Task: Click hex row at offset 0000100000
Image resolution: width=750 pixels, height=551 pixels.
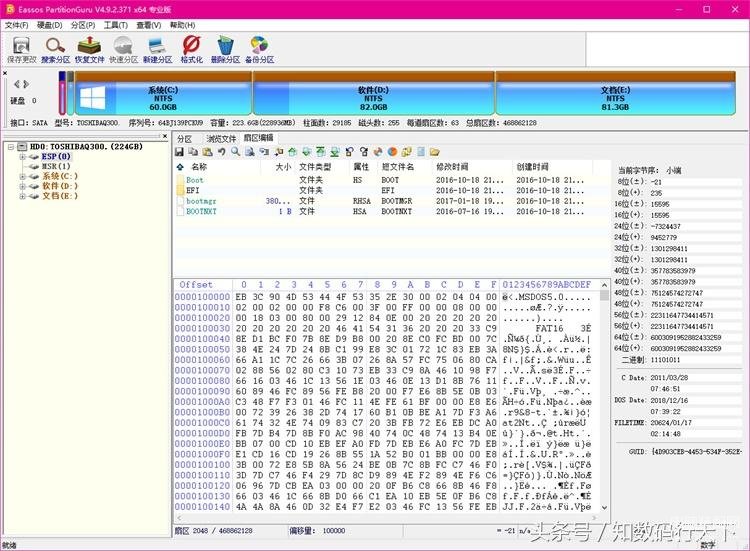Action: [x=383, y=297]
